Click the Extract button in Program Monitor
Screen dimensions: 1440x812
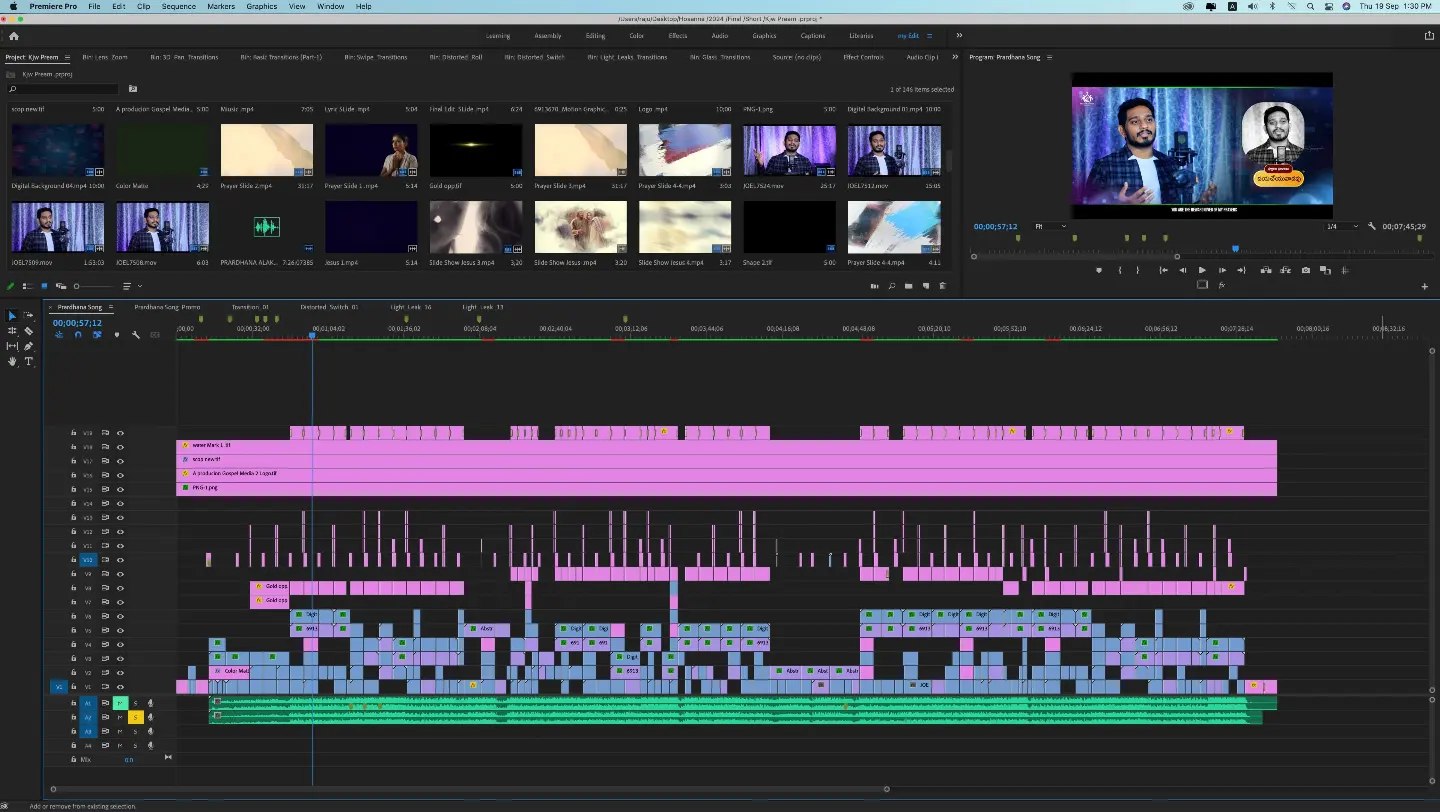[1285, 270]
